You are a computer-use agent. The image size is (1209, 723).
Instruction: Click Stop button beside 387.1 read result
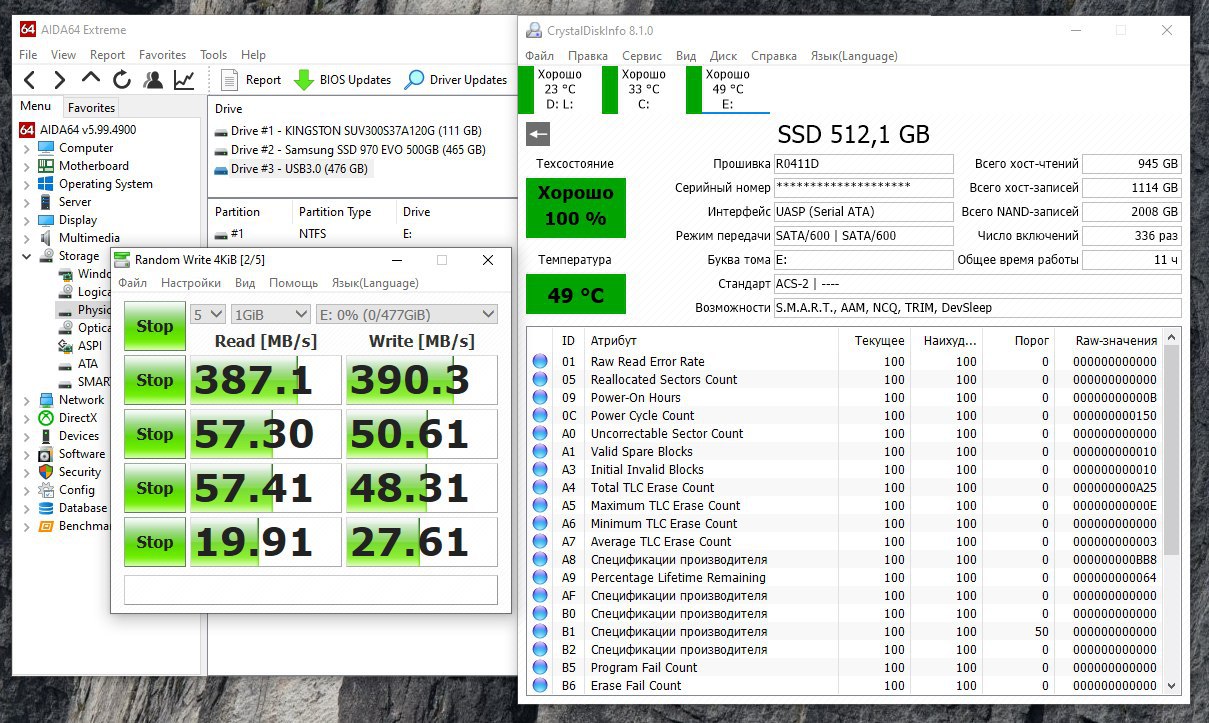click(x=155, y=380)
